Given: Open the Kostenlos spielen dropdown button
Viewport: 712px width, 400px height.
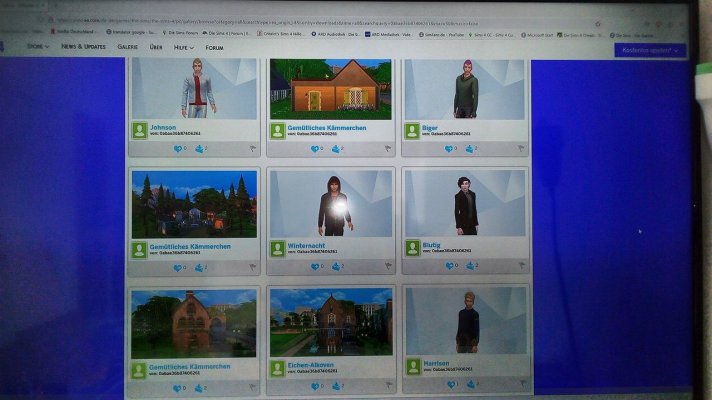Looking at the screenshot, I should [650, 50].
